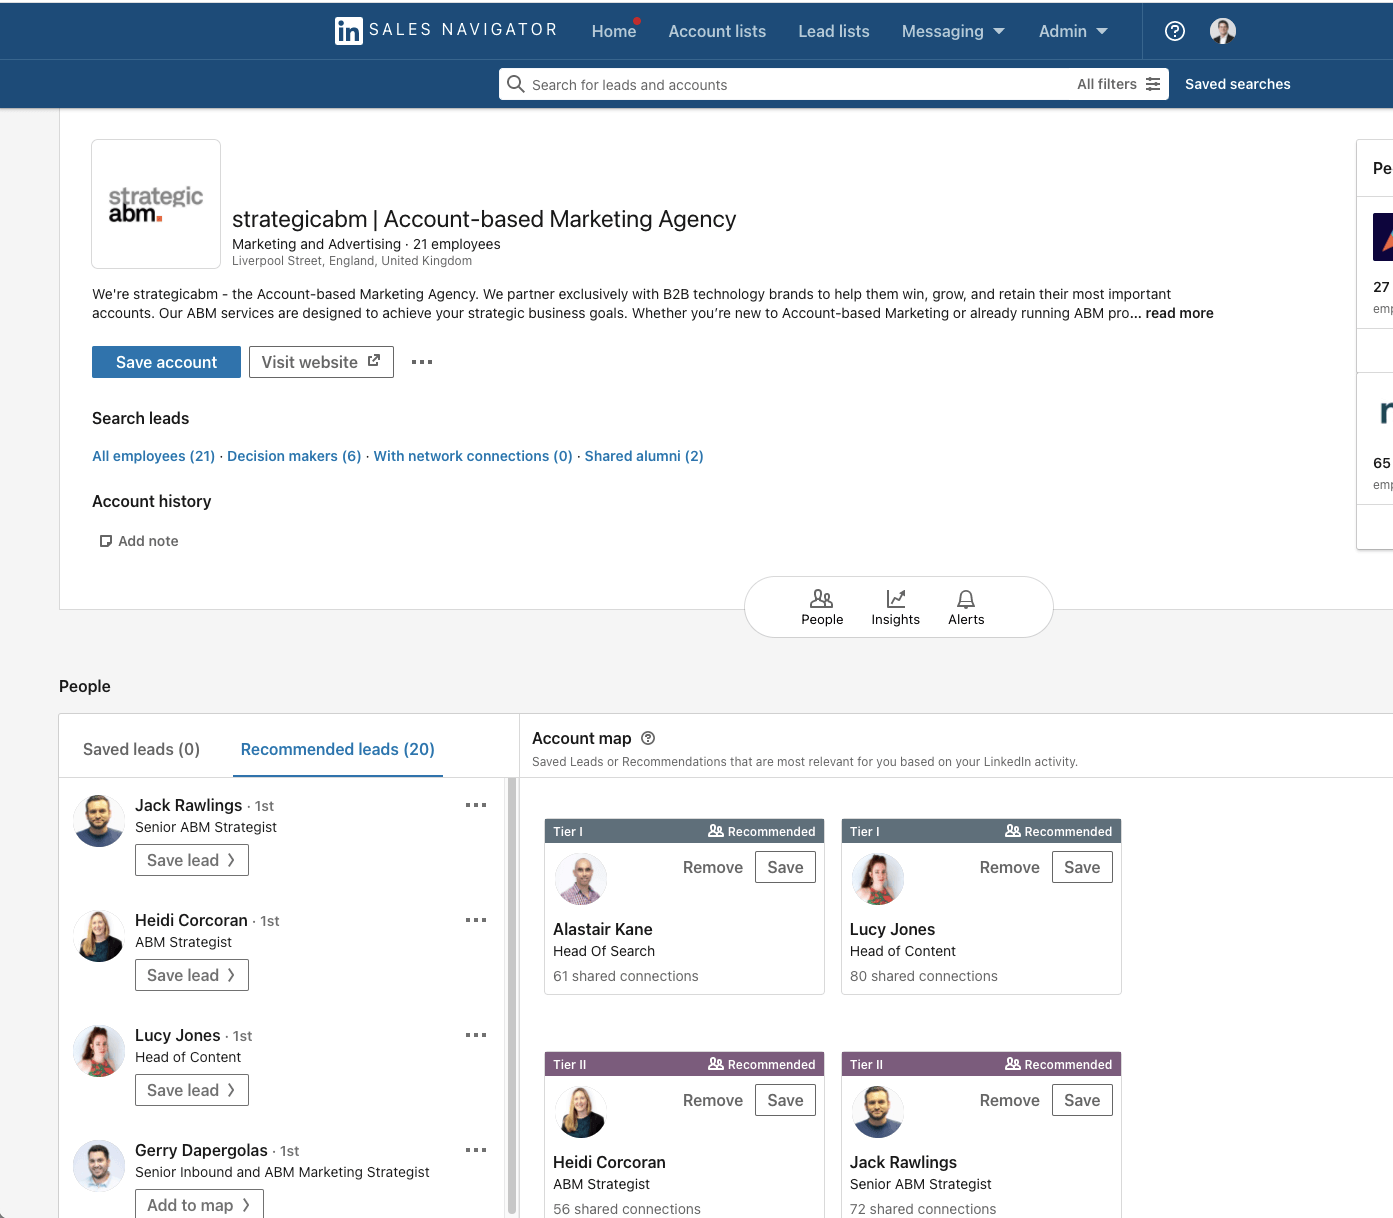Expand the Admin dropdown menu
The height and width of the screenshot is (1218, 1393).
coord(1073,31)
